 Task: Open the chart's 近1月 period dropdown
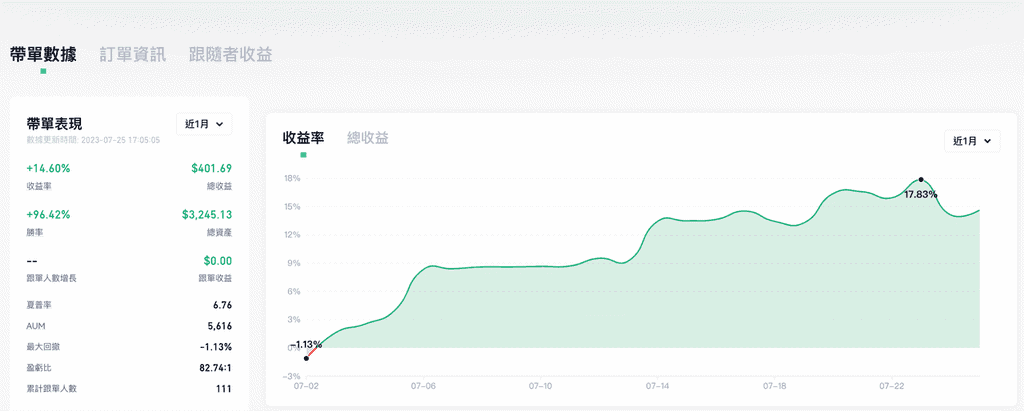[972, 141]
